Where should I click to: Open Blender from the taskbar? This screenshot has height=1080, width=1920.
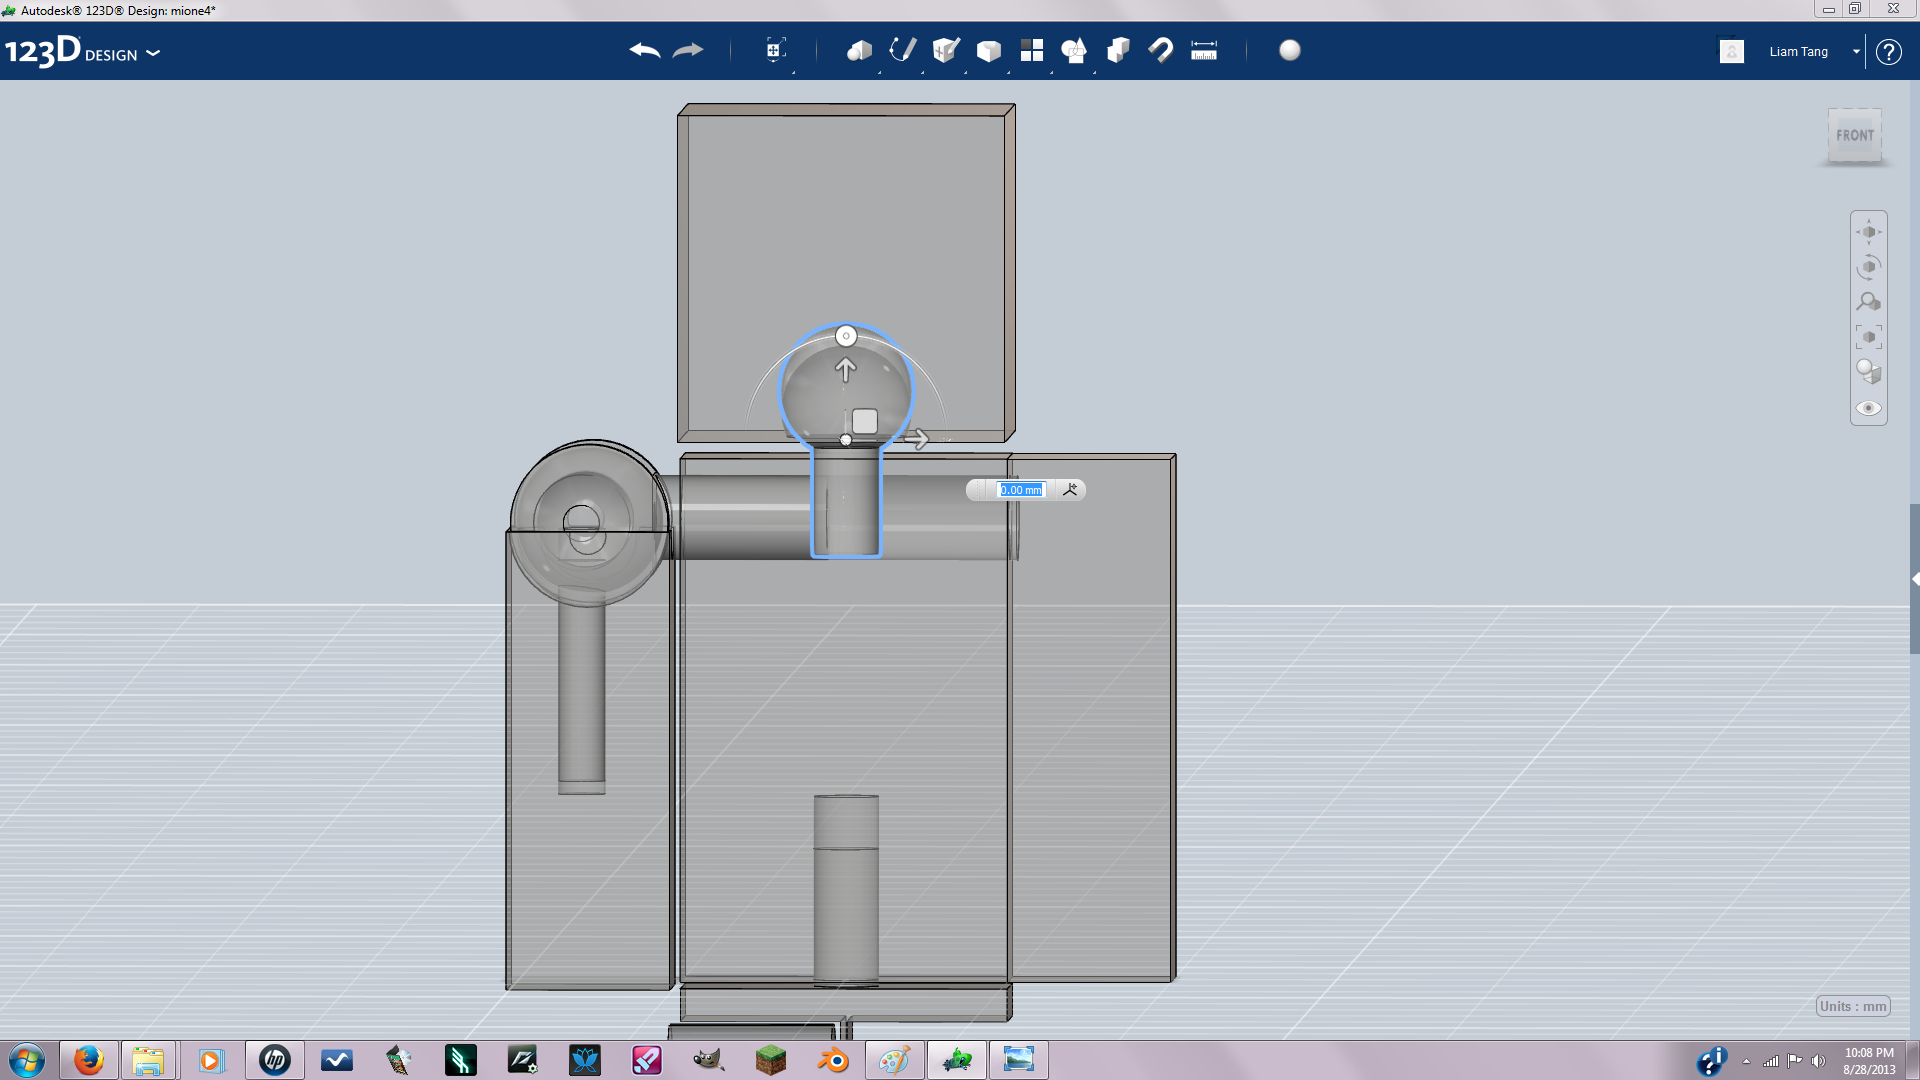[x=832, y=1060]
